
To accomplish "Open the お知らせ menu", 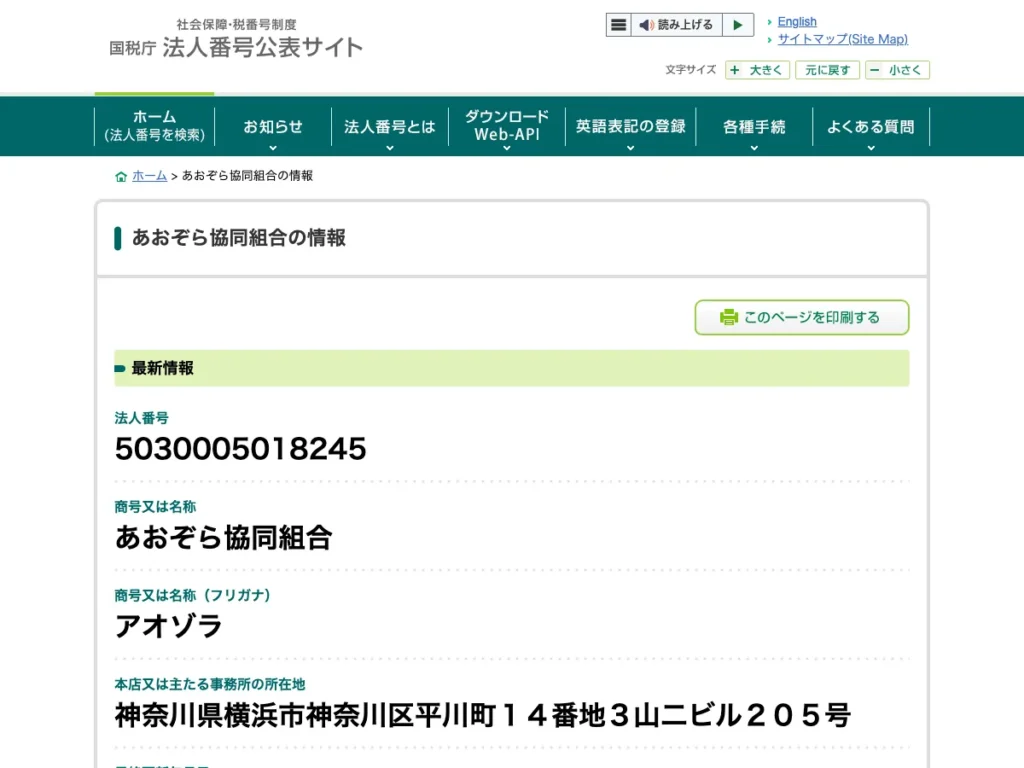I will 273,126.
